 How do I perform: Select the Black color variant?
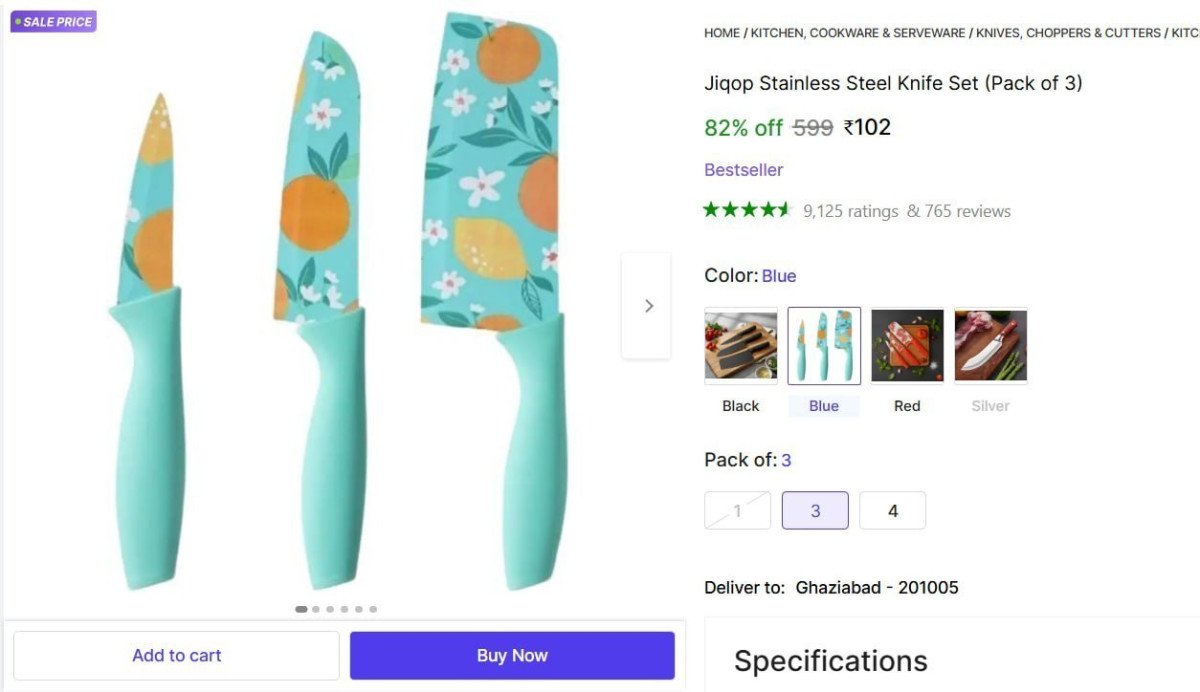click(740, 345)
